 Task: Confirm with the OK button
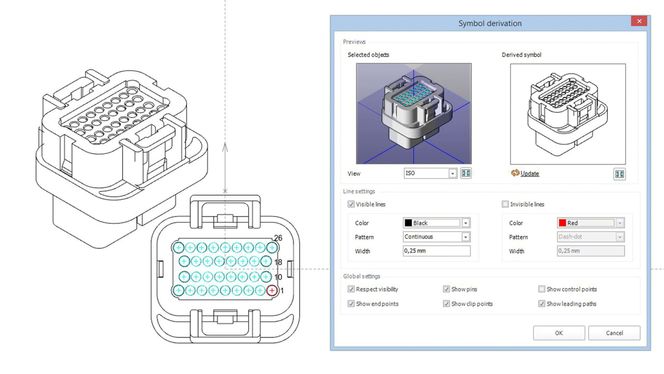(x=559, y=333)
